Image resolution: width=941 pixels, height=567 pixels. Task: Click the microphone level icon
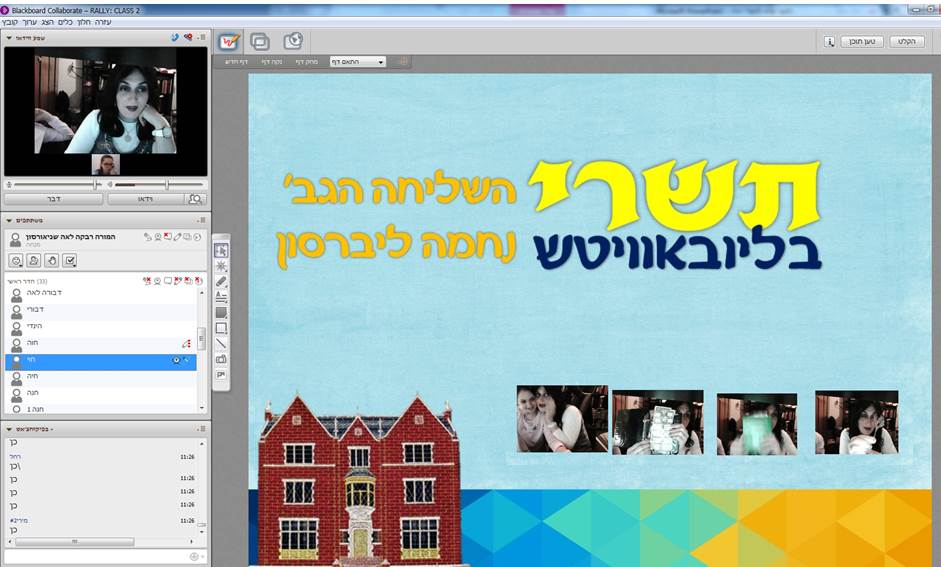(9, 185)
